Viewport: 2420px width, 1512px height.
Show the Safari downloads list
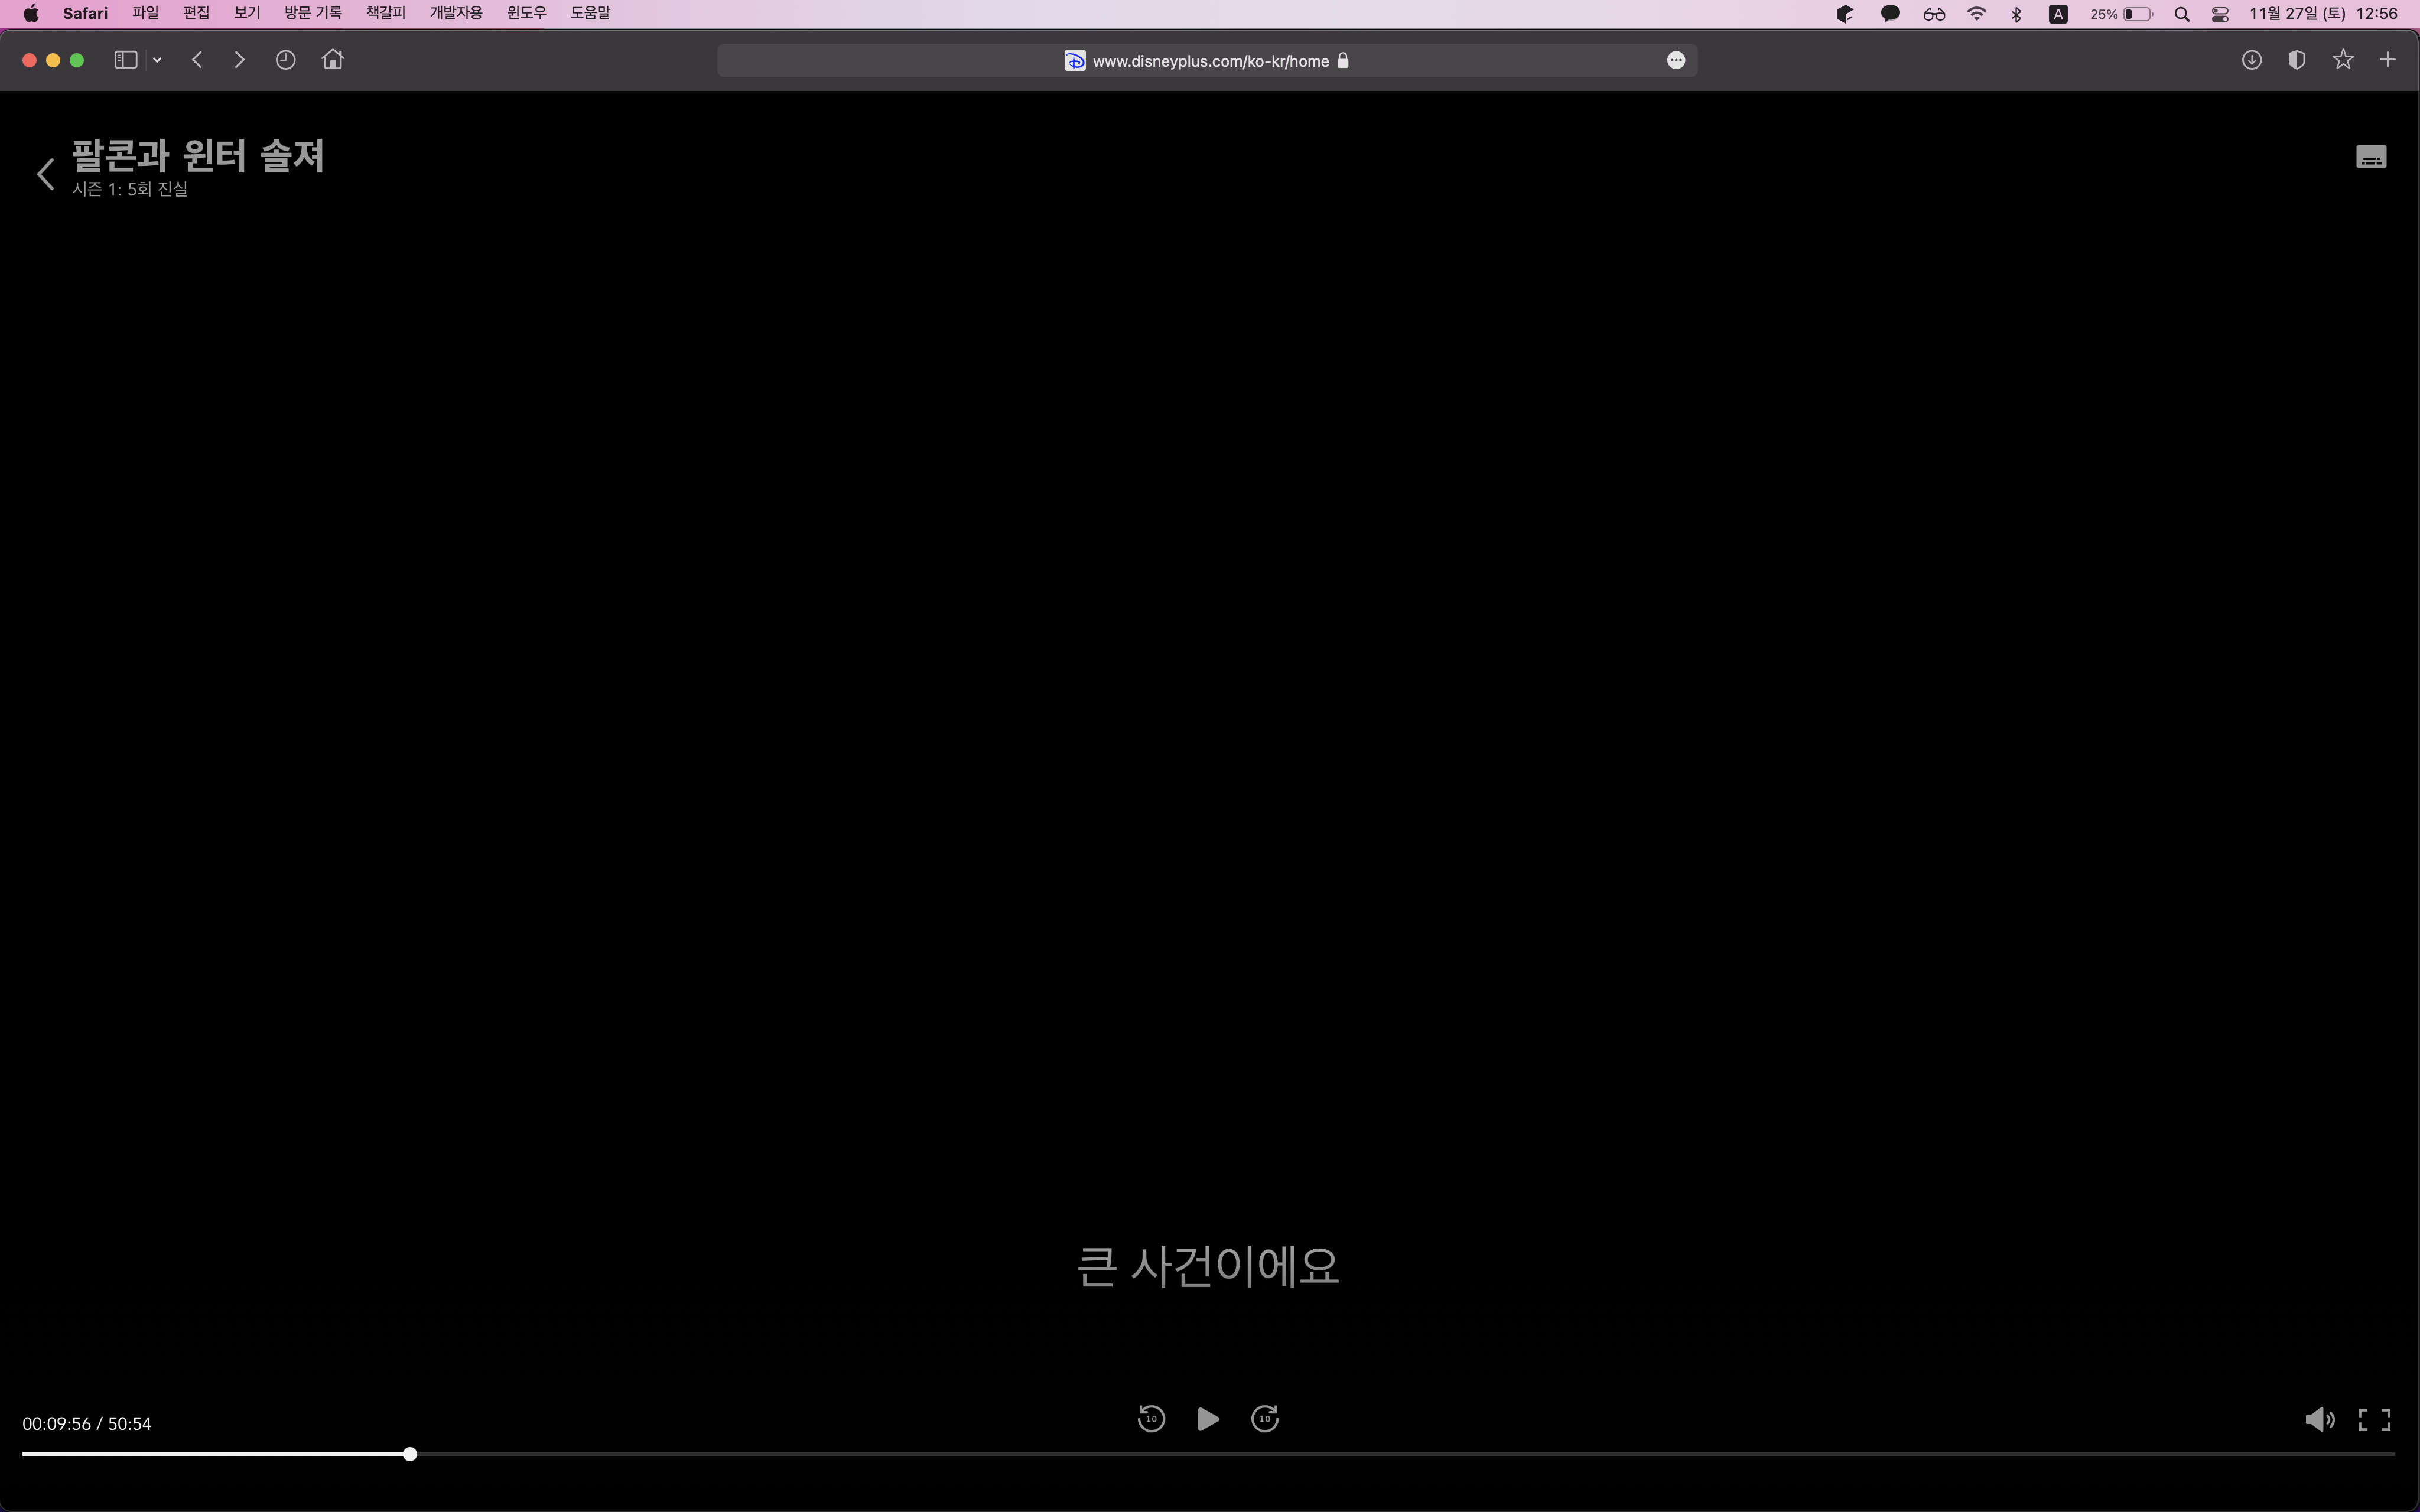tap(2251, 60)
